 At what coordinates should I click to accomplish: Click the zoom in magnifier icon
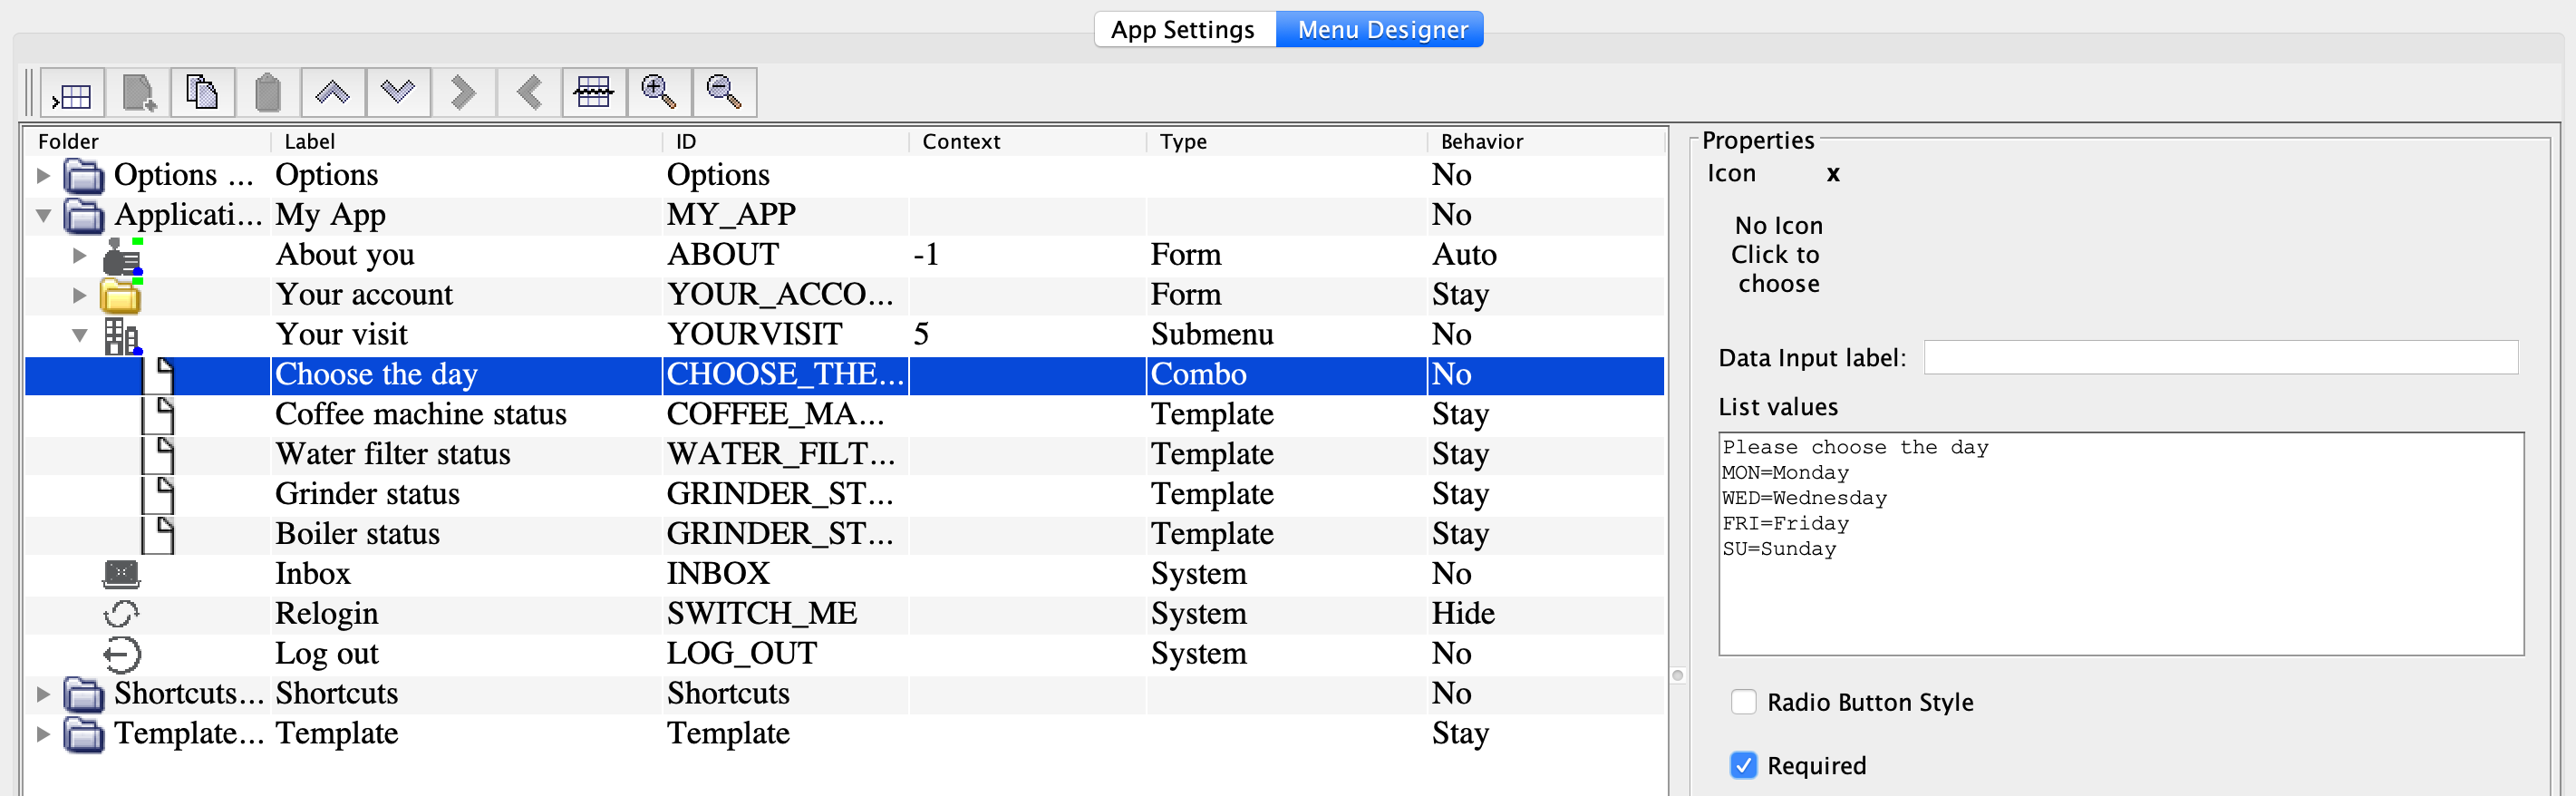tap(659, 94)
